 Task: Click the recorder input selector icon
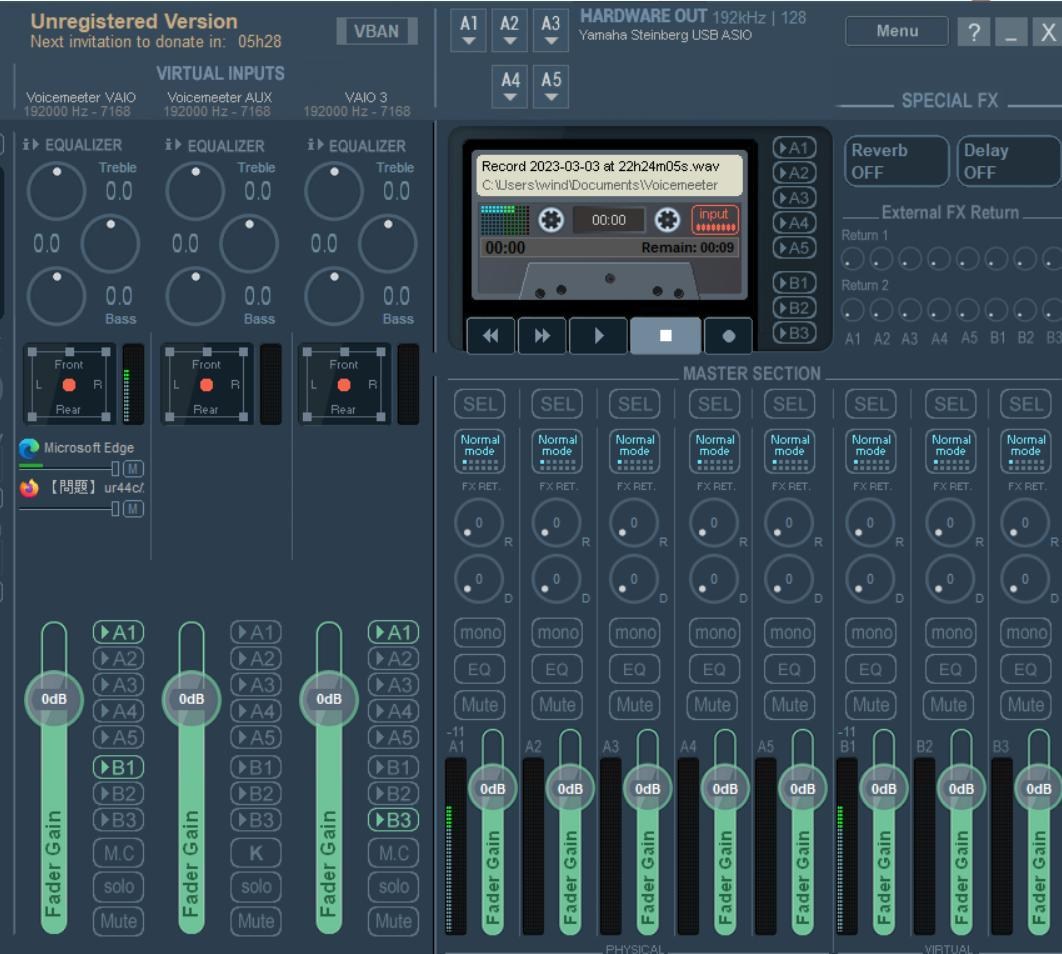click(x=715, y=219)
